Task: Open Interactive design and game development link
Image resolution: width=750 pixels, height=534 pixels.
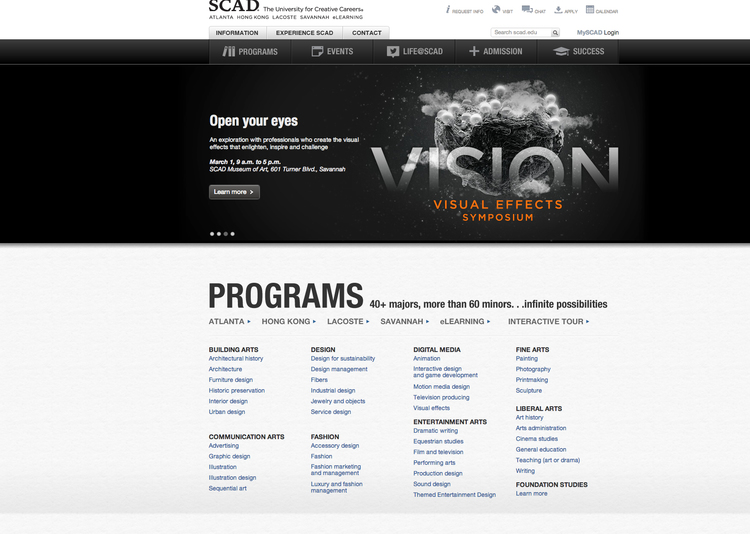Action: [445, 372]
